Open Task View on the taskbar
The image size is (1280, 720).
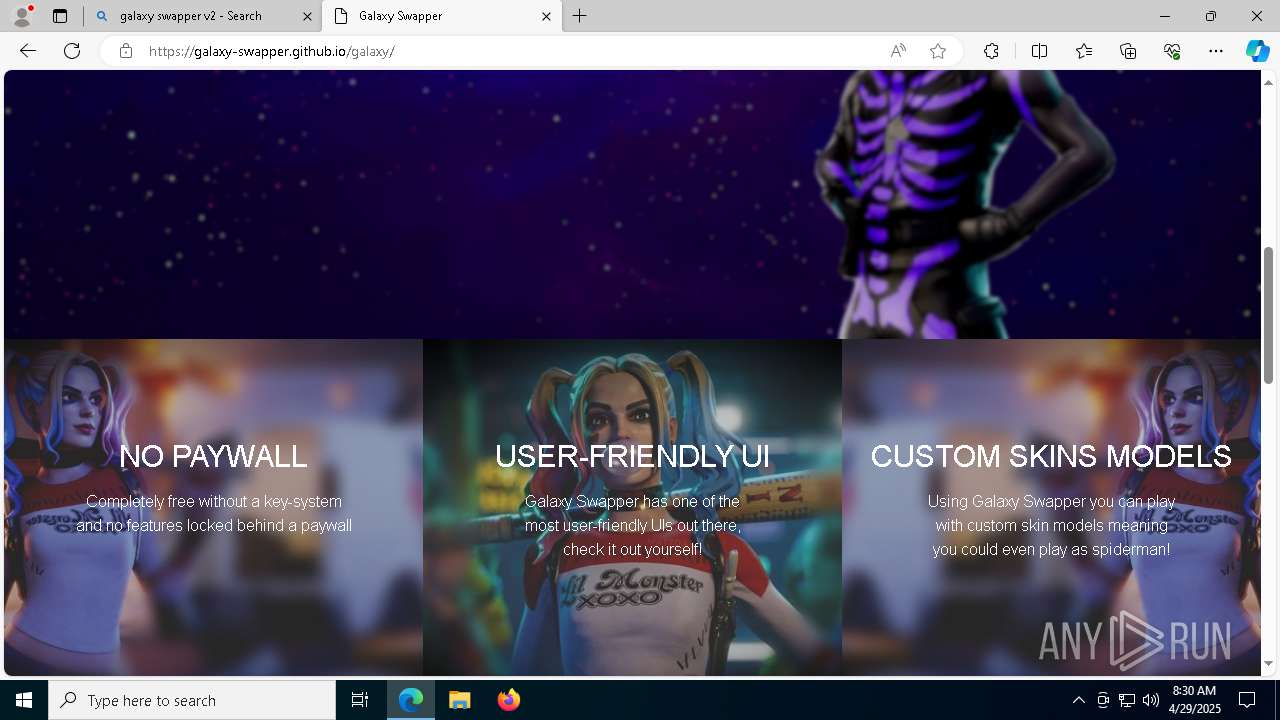[360, 700]
